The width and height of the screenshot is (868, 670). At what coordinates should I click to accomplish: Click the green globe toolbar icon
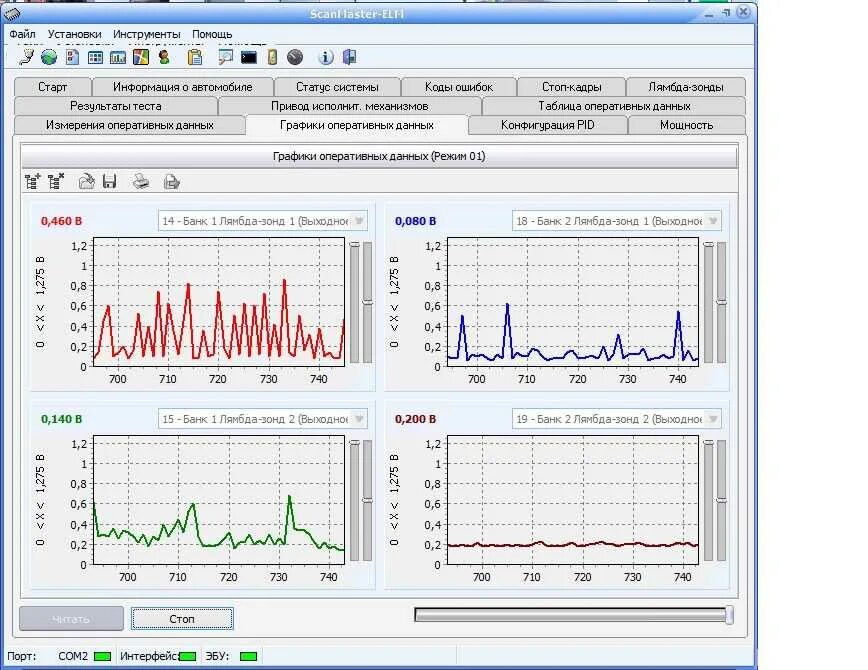click(x=49, y=57)
